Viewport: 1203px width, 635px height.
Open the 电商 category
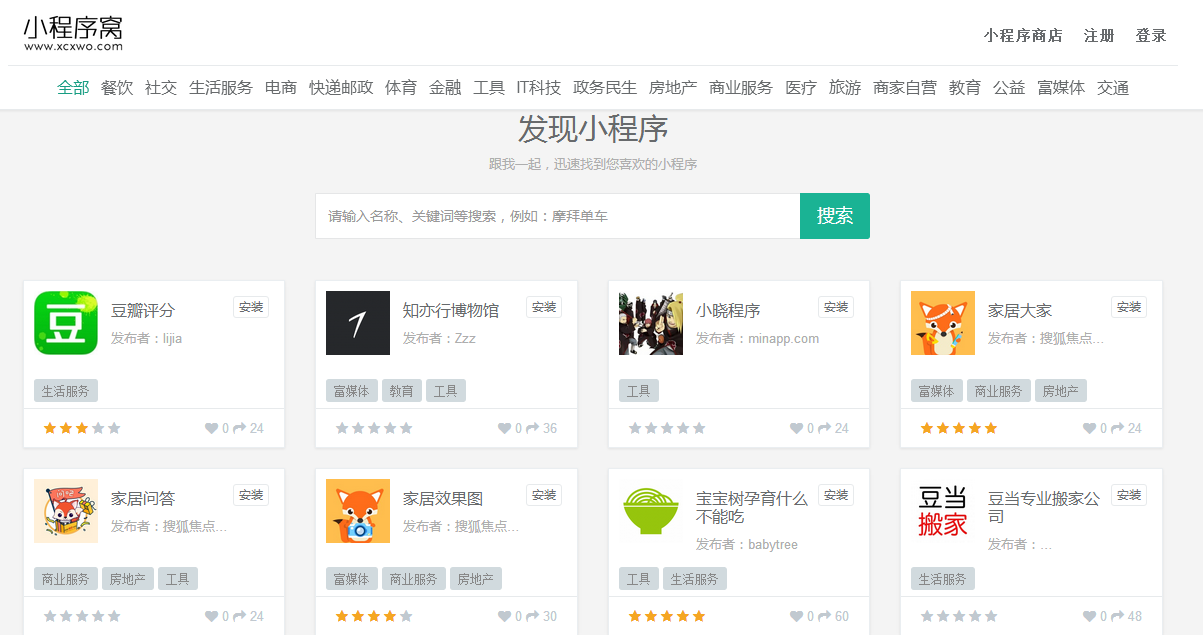281,88
